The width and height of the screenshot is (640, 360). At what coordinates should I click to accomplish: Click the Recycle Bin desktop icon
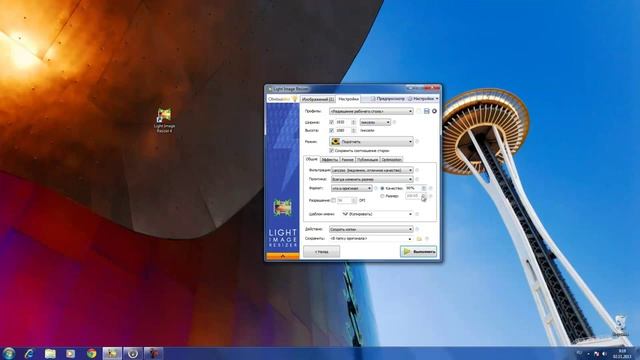(620, 325)
